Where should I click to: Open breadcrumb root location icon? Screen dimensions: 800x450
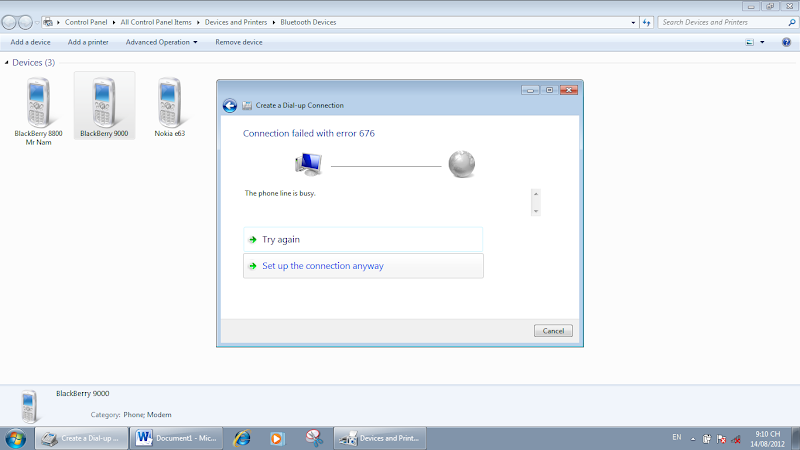[47, 22]
